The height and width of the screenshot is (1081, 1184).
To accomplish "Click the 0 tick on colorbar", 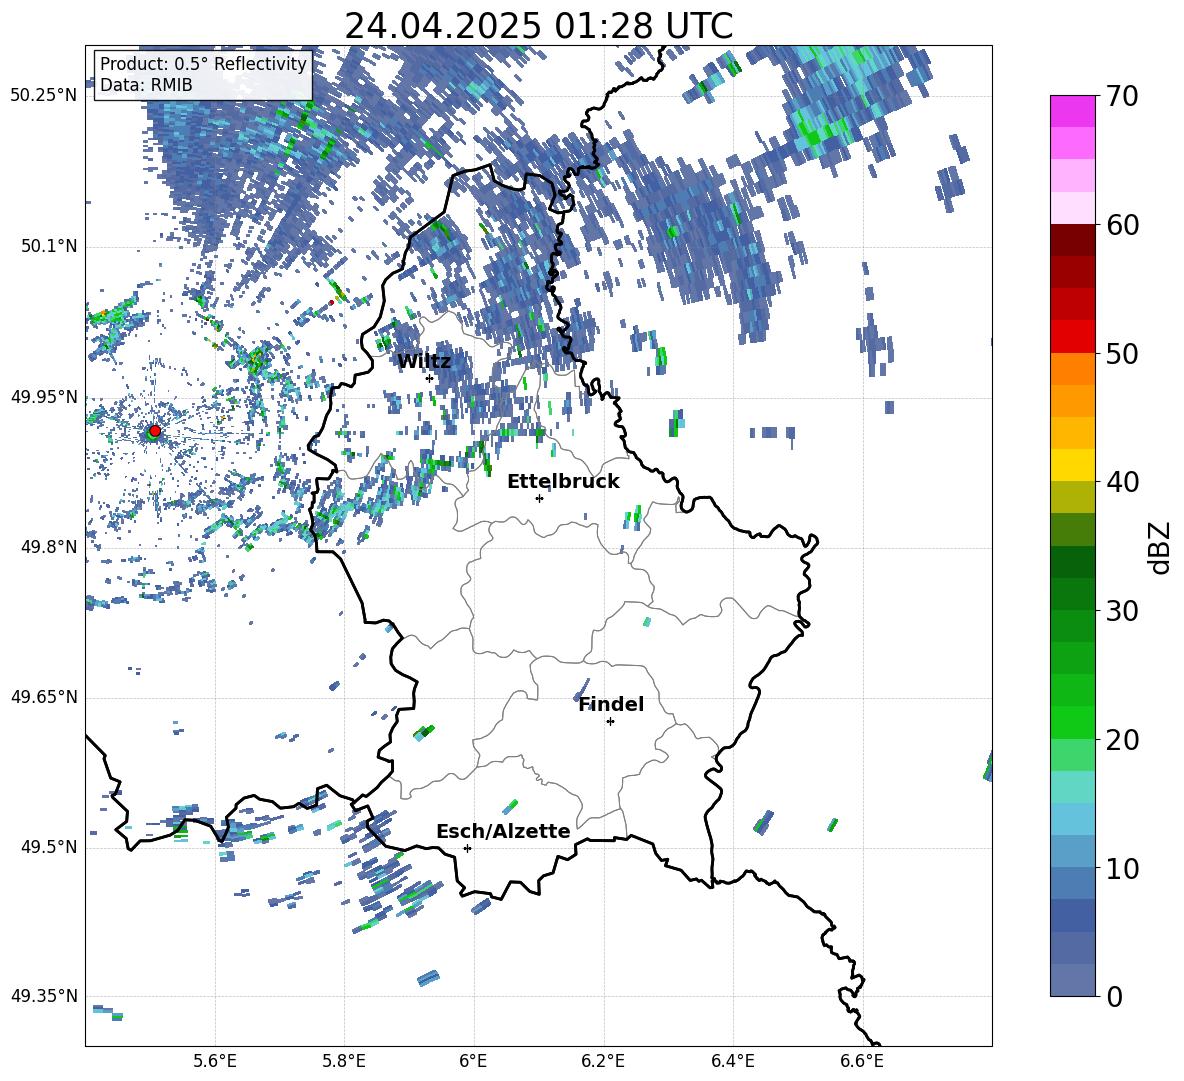I will coord(1114,997).
